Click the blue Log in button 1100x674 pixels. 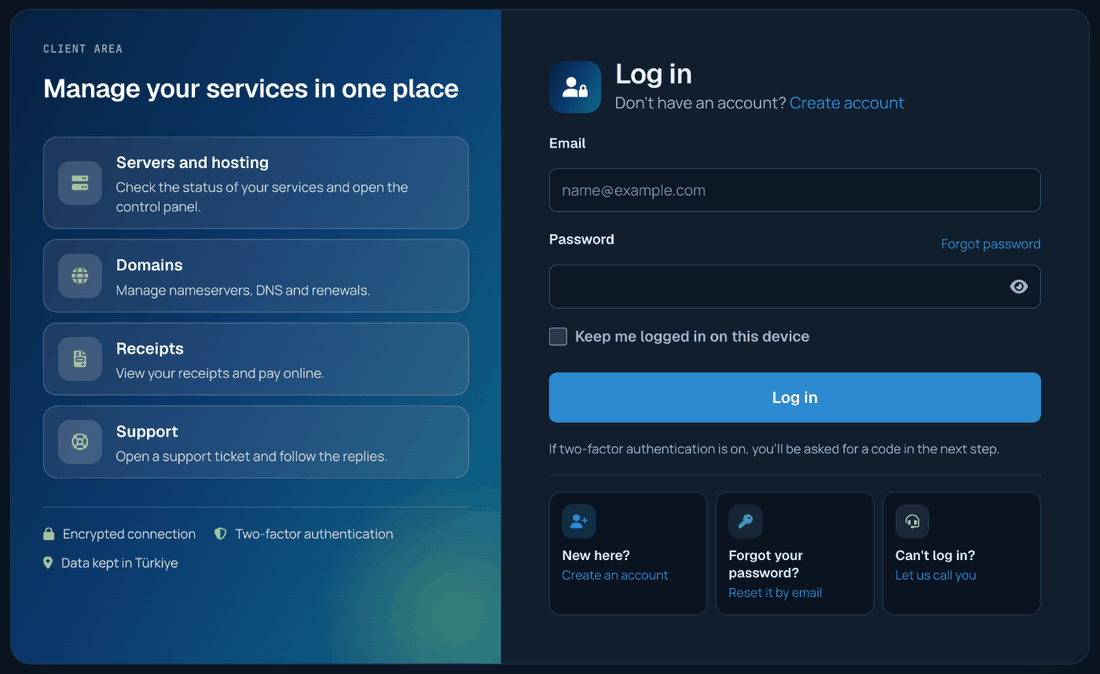pyautogui.click(x=794, y=398)
